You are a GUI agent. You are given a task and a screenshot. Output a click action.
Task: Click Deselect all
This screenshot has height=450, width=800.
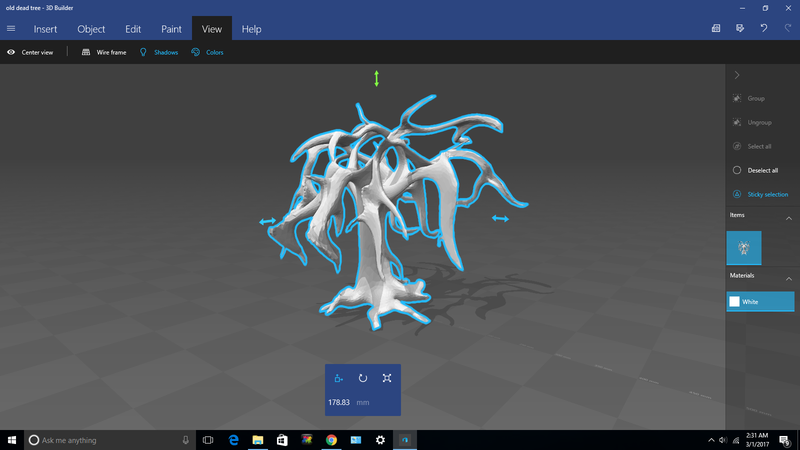point(755,170)
